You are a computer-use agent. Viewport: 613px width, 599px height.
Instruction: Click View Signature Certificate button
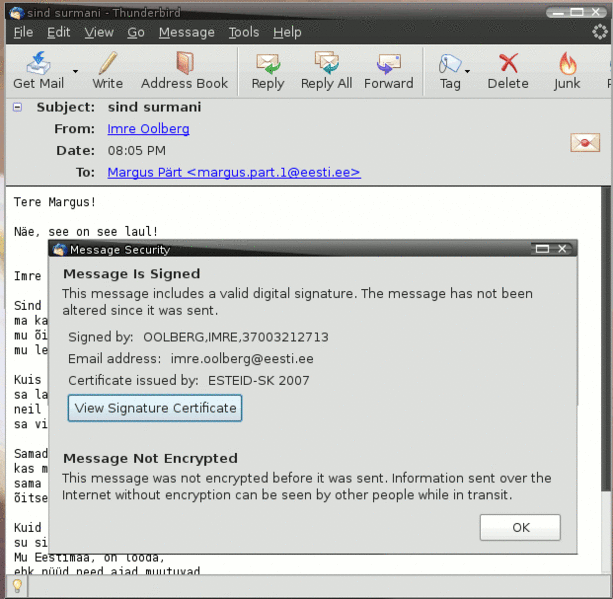155,408
